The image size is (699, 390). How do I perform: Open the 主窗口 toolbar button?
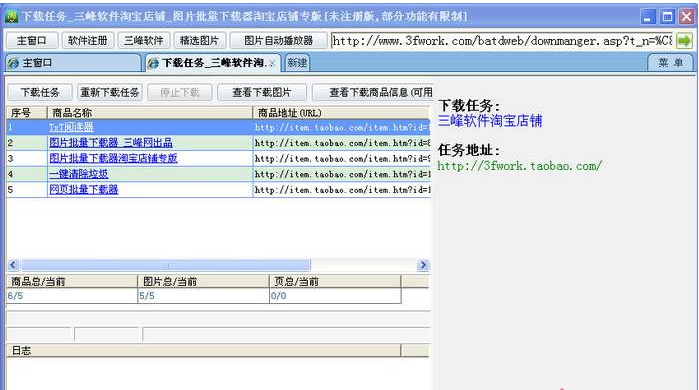pyautogui.click(x=32, y=41)
